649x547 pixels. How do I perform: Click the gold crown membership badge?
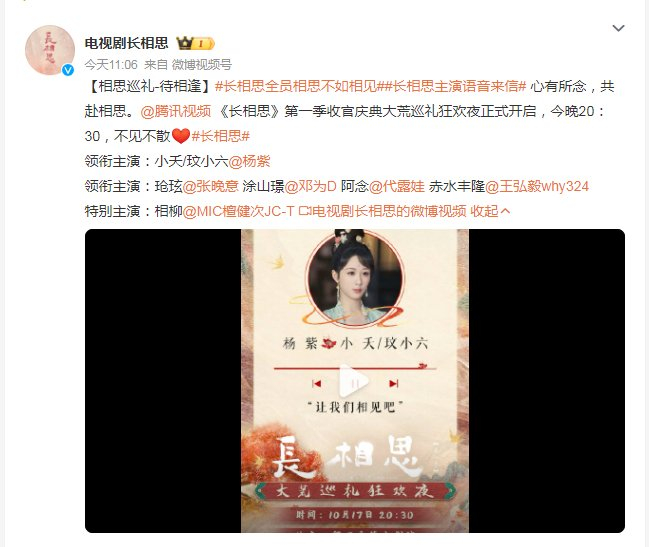pyautogui.click(x=195, y=43)
